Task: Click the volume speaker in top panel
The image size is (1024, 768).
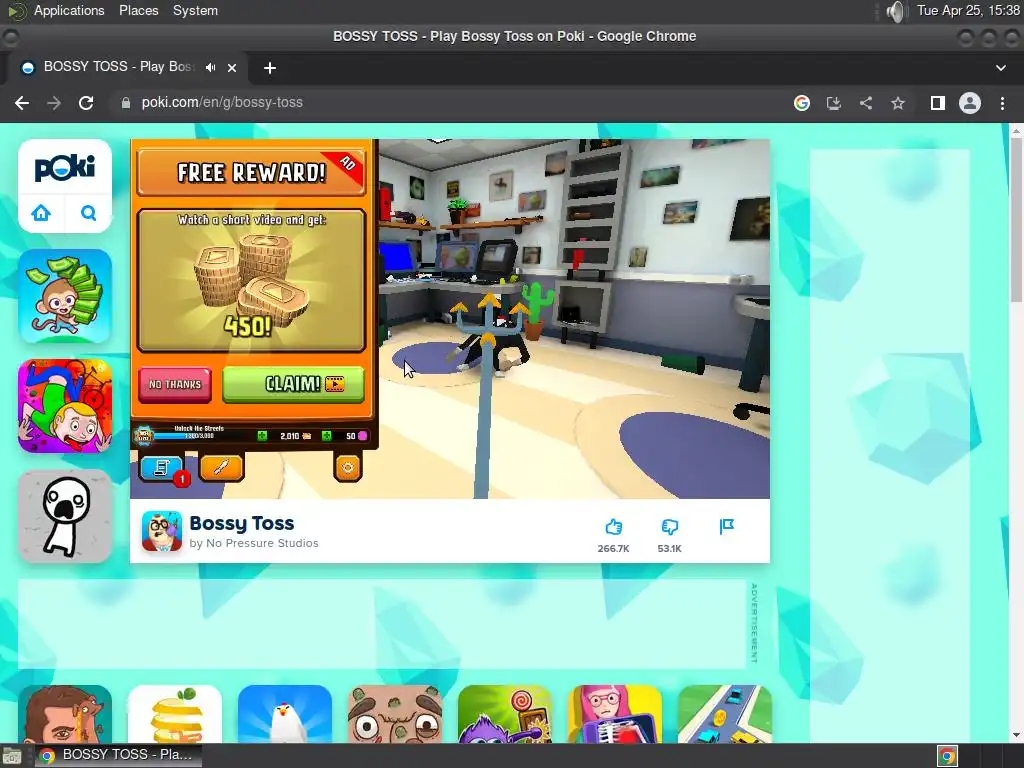Action: [897, 11]
